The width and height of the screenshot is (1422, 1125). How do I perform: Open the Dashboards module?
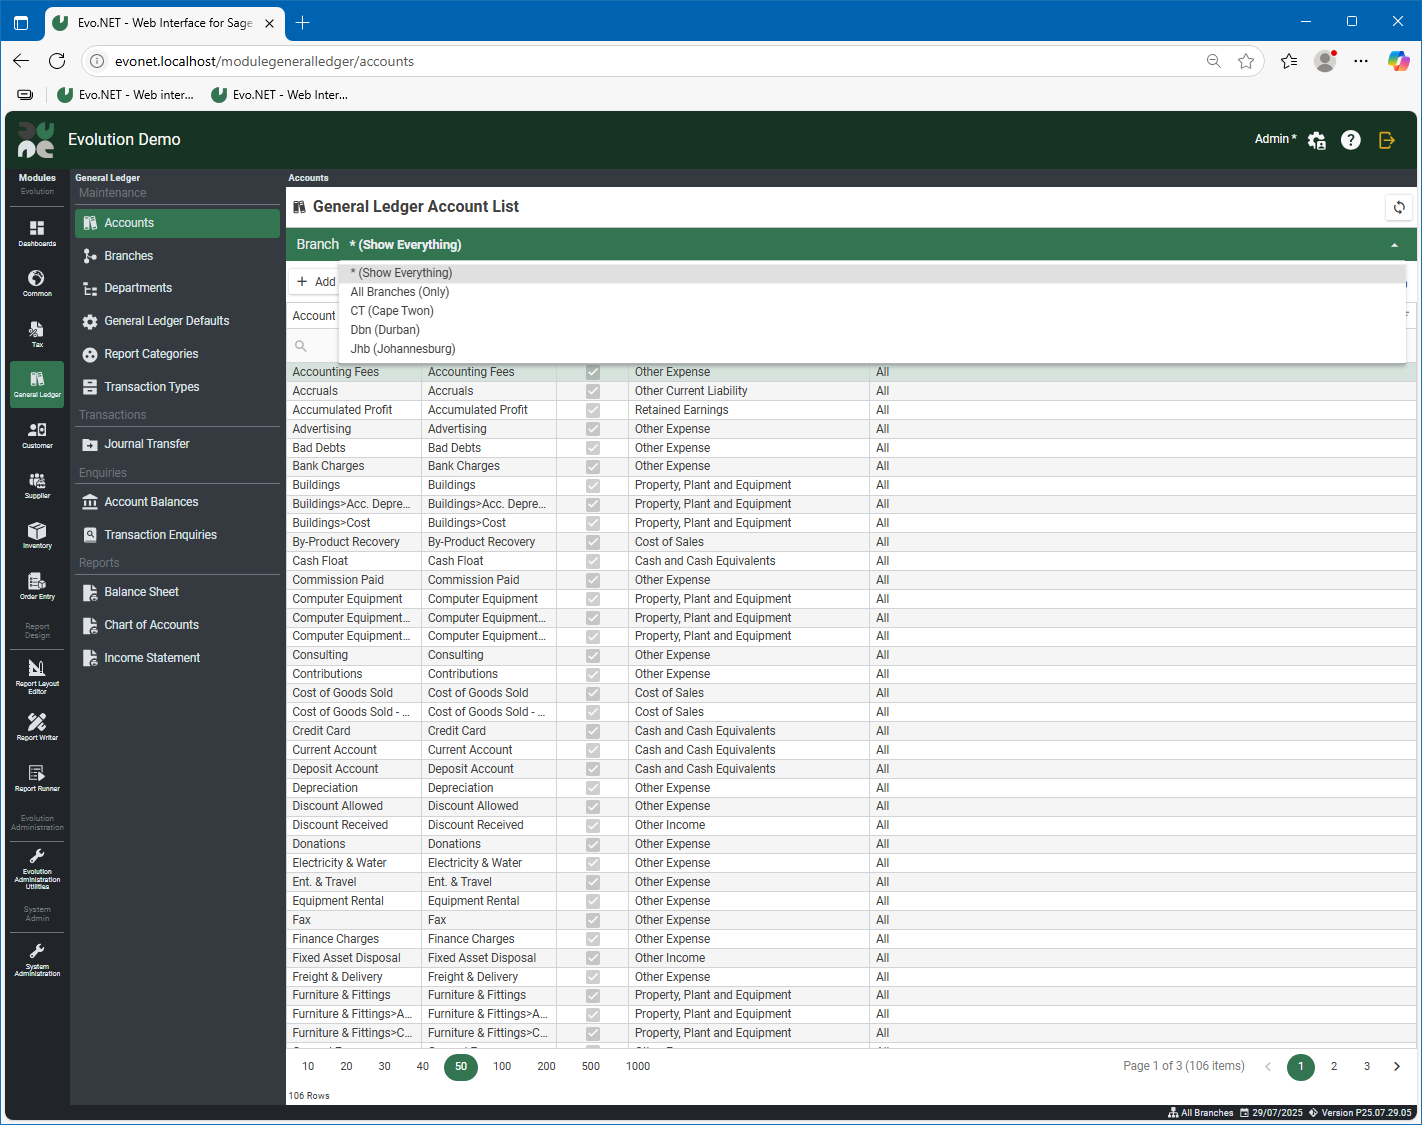[37, 233]
